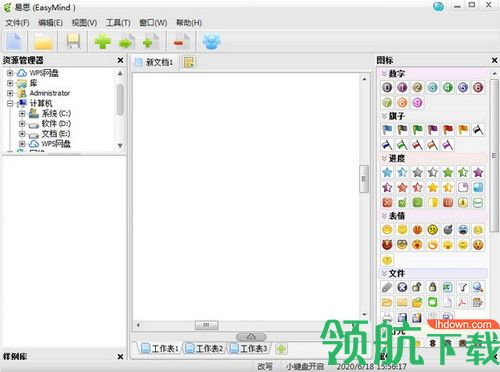Click the chat bubble icon in title bar

point(438,6)
